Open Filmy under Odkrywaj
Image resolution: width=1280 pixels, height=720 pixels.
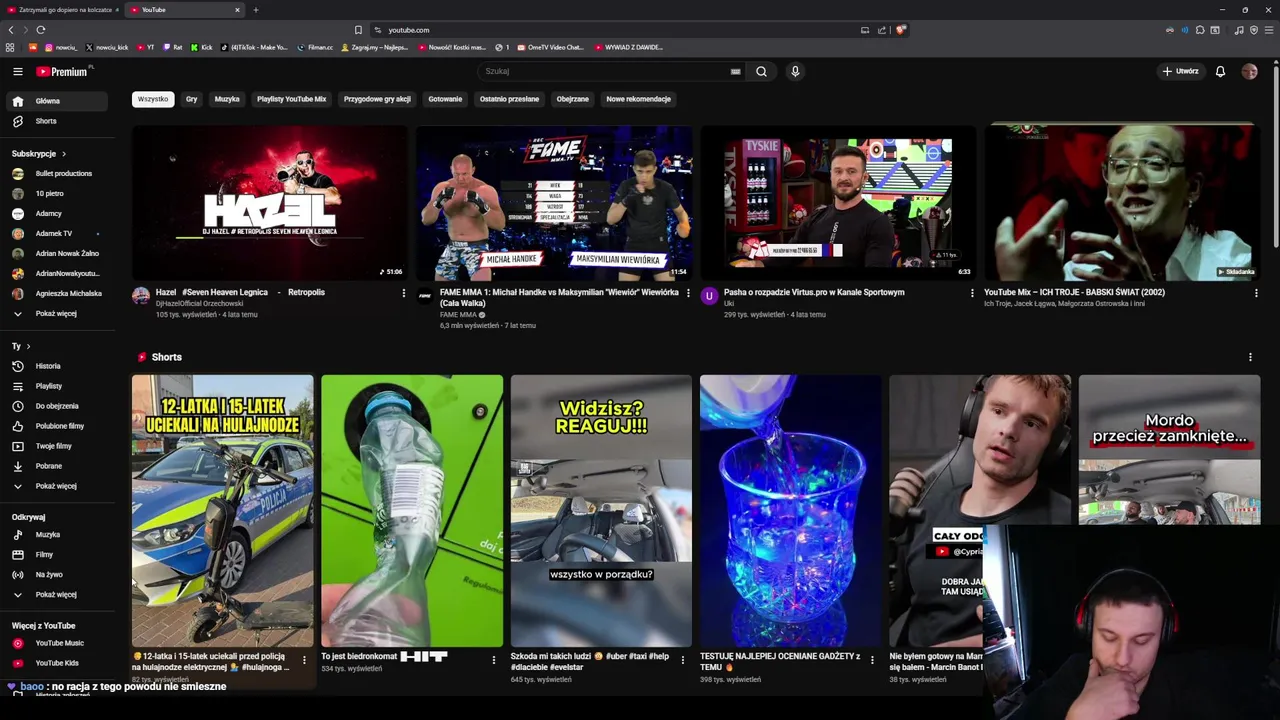[57, 555]
